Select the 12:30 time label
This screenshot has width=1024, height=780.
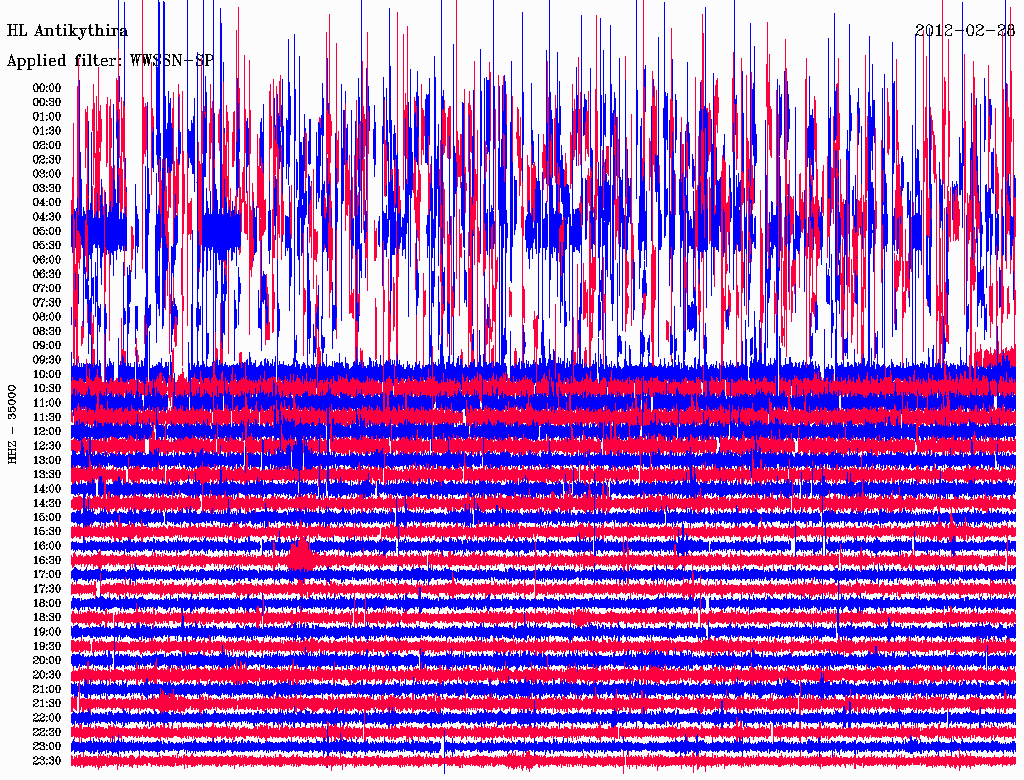point(47,446)
